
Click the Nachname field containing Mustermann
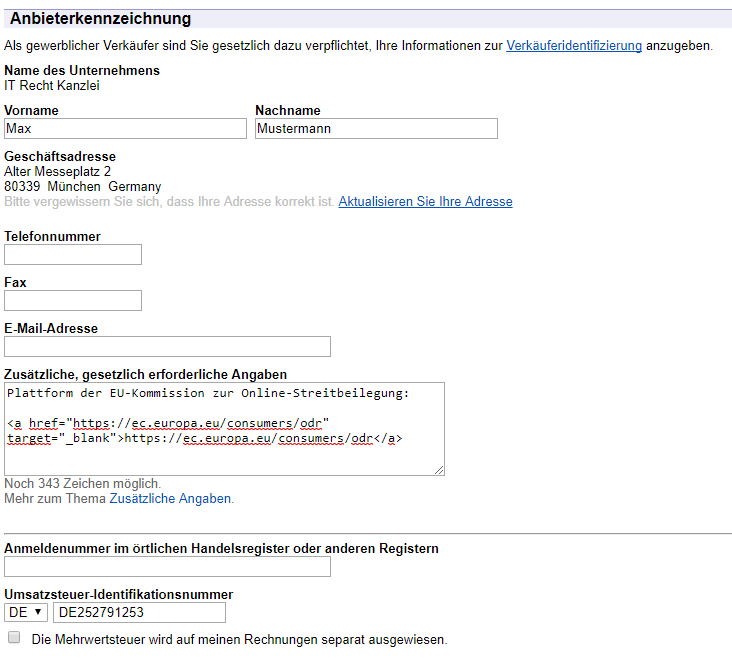pyautogui.click(x=376, y=128)
